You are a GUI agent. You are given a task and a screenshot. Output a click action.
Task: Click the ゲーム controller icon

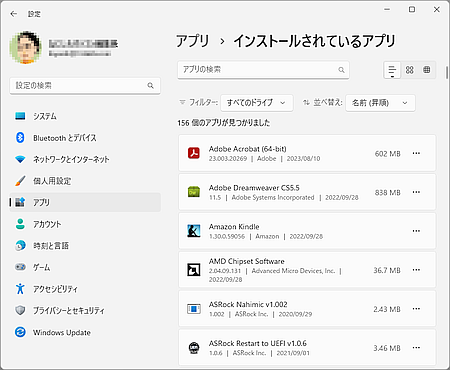20,267
